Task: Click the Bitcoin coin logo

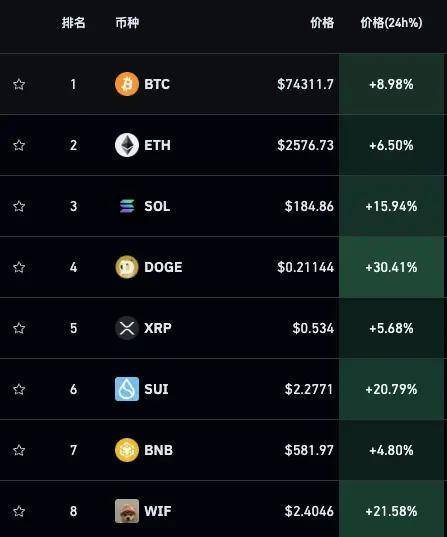Action: click(127, 84)
